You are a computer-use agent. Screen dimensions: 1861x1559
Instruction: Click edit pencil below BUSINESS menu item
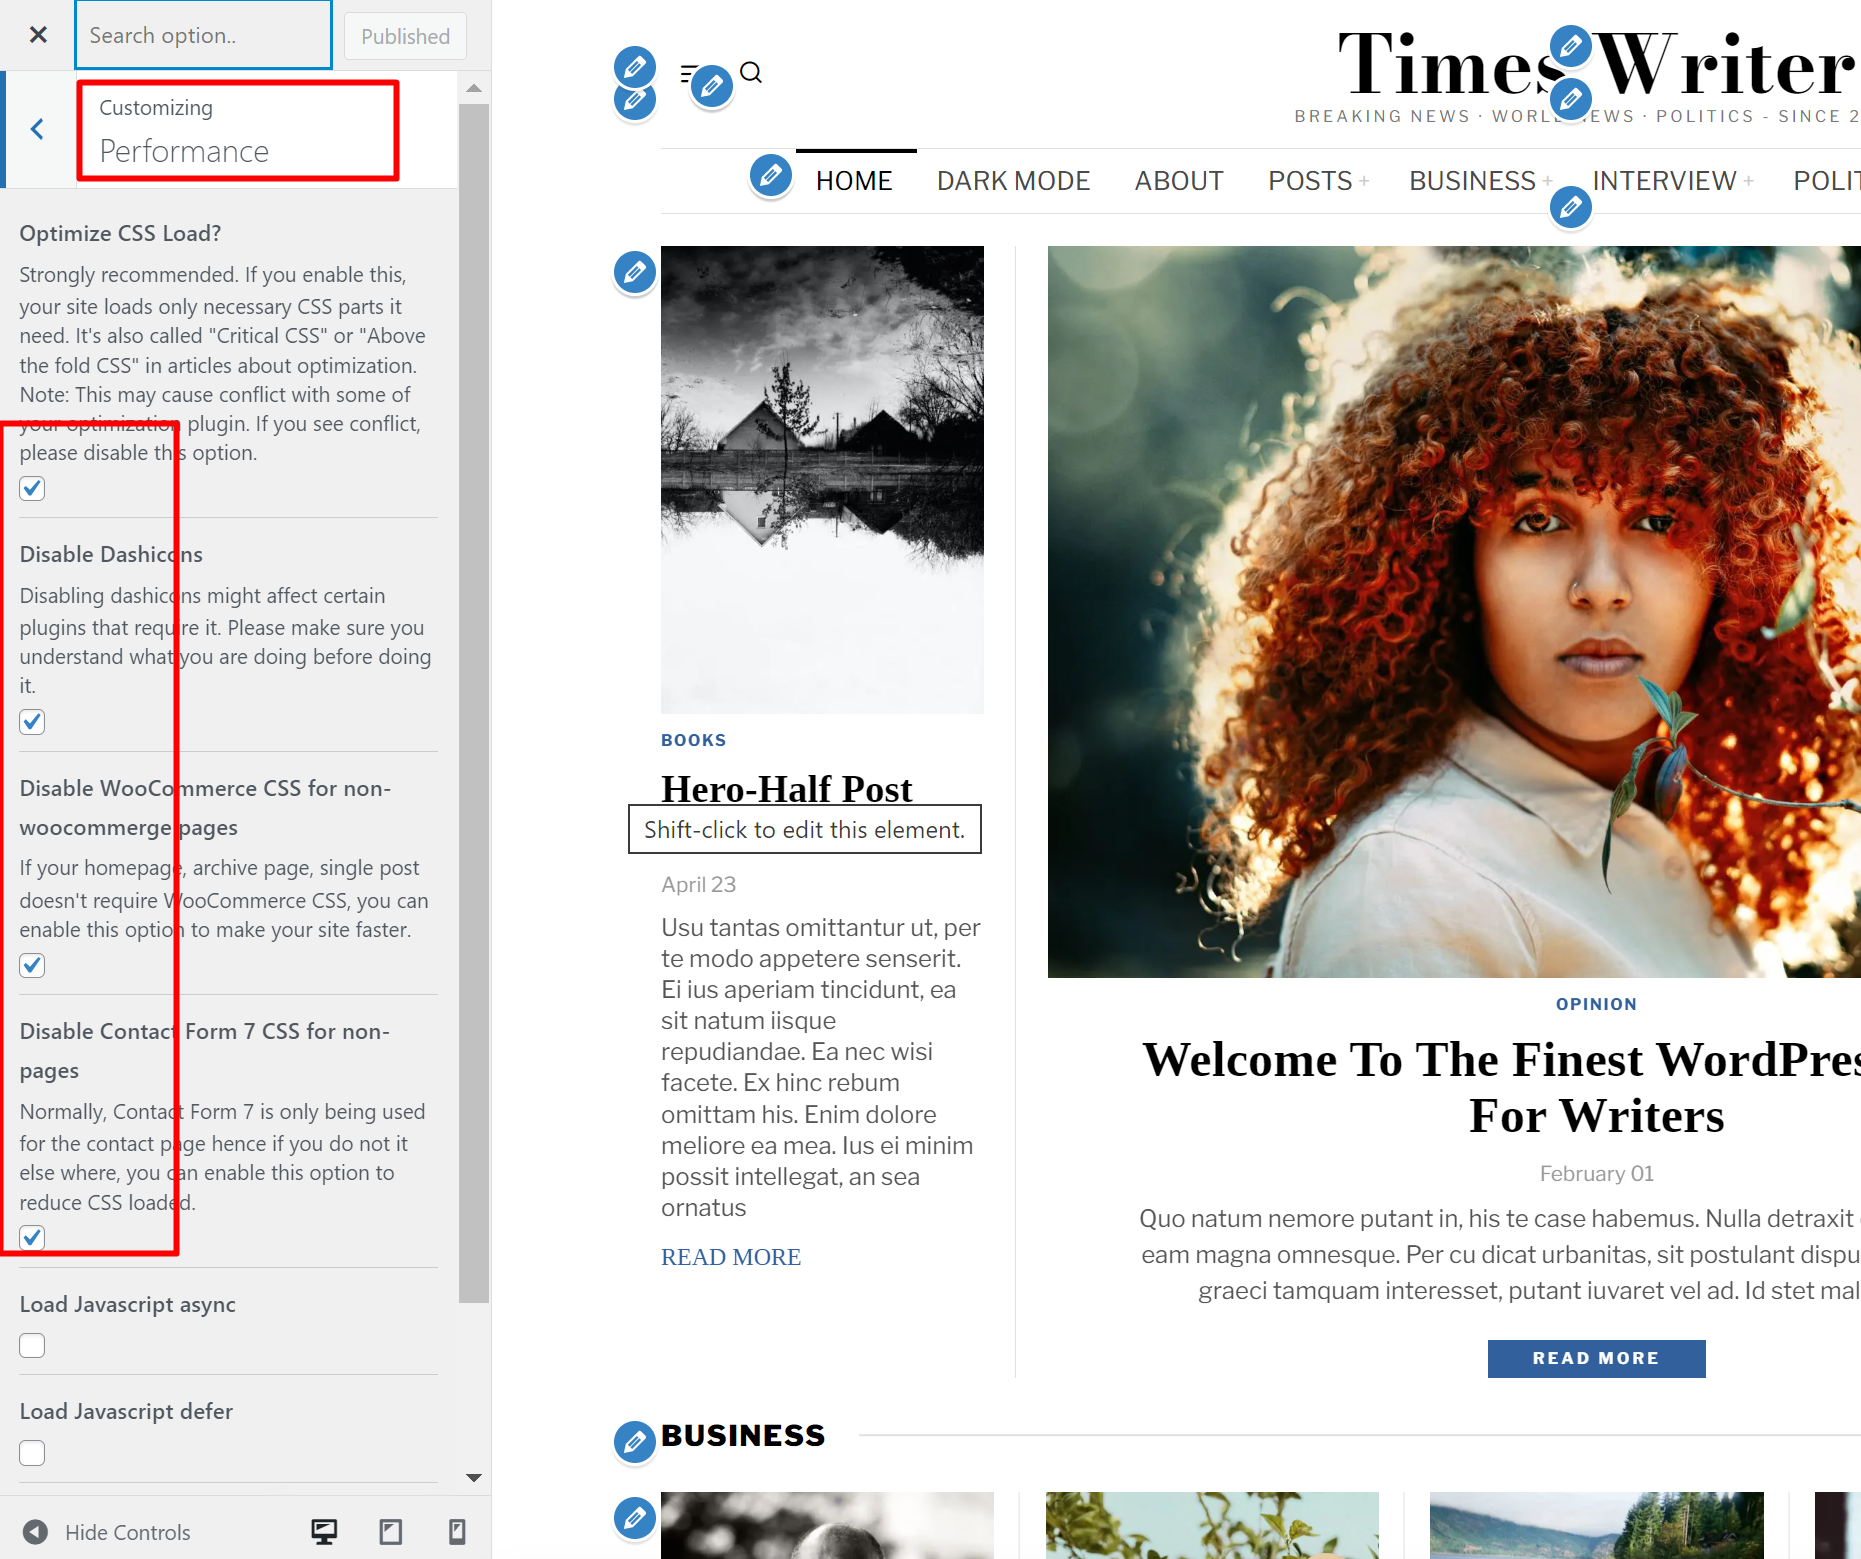(x=1571, y=208)
